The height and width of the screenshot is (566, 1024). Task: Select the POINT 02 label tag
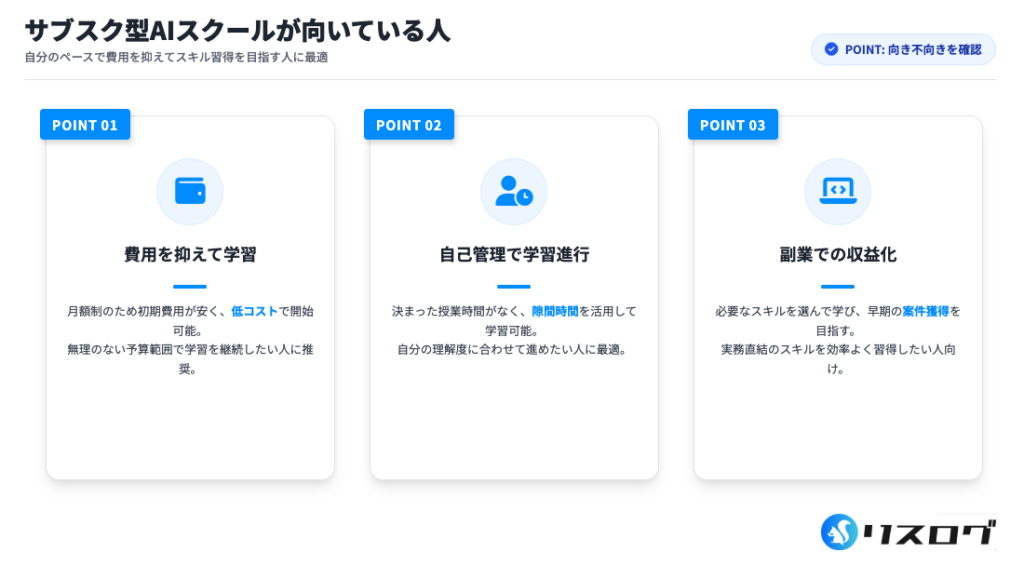(x=409, y=125)
